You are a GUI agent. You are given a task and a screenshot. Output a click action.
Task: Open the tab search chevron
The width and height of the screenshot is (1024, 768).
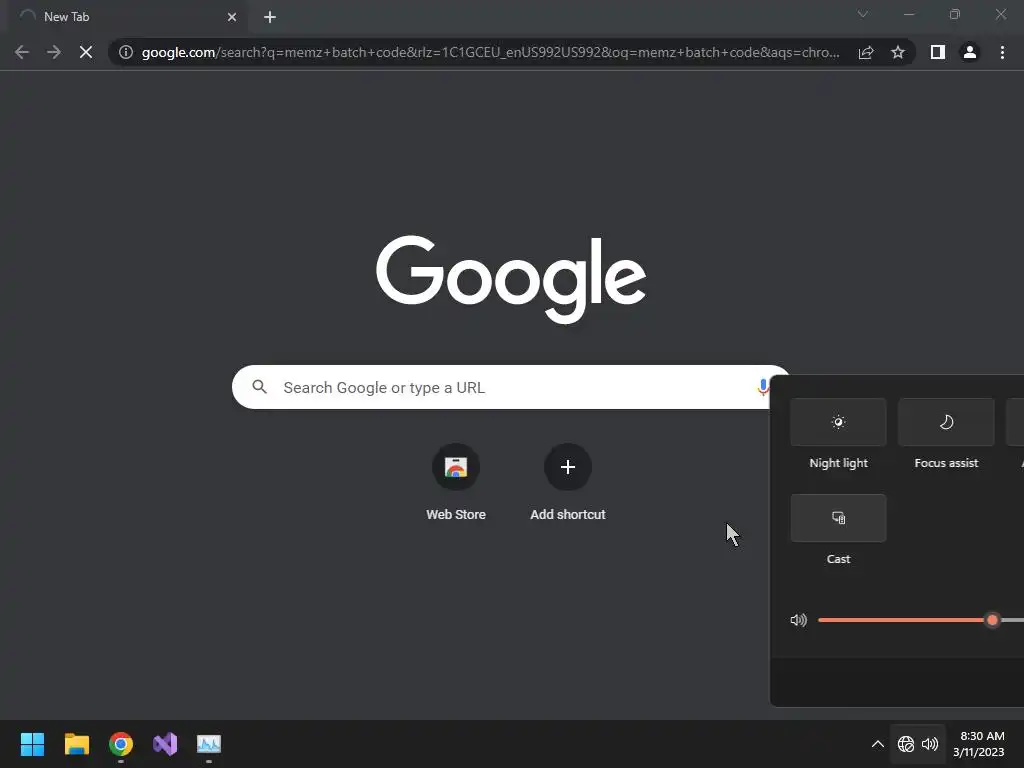[863, 14]
